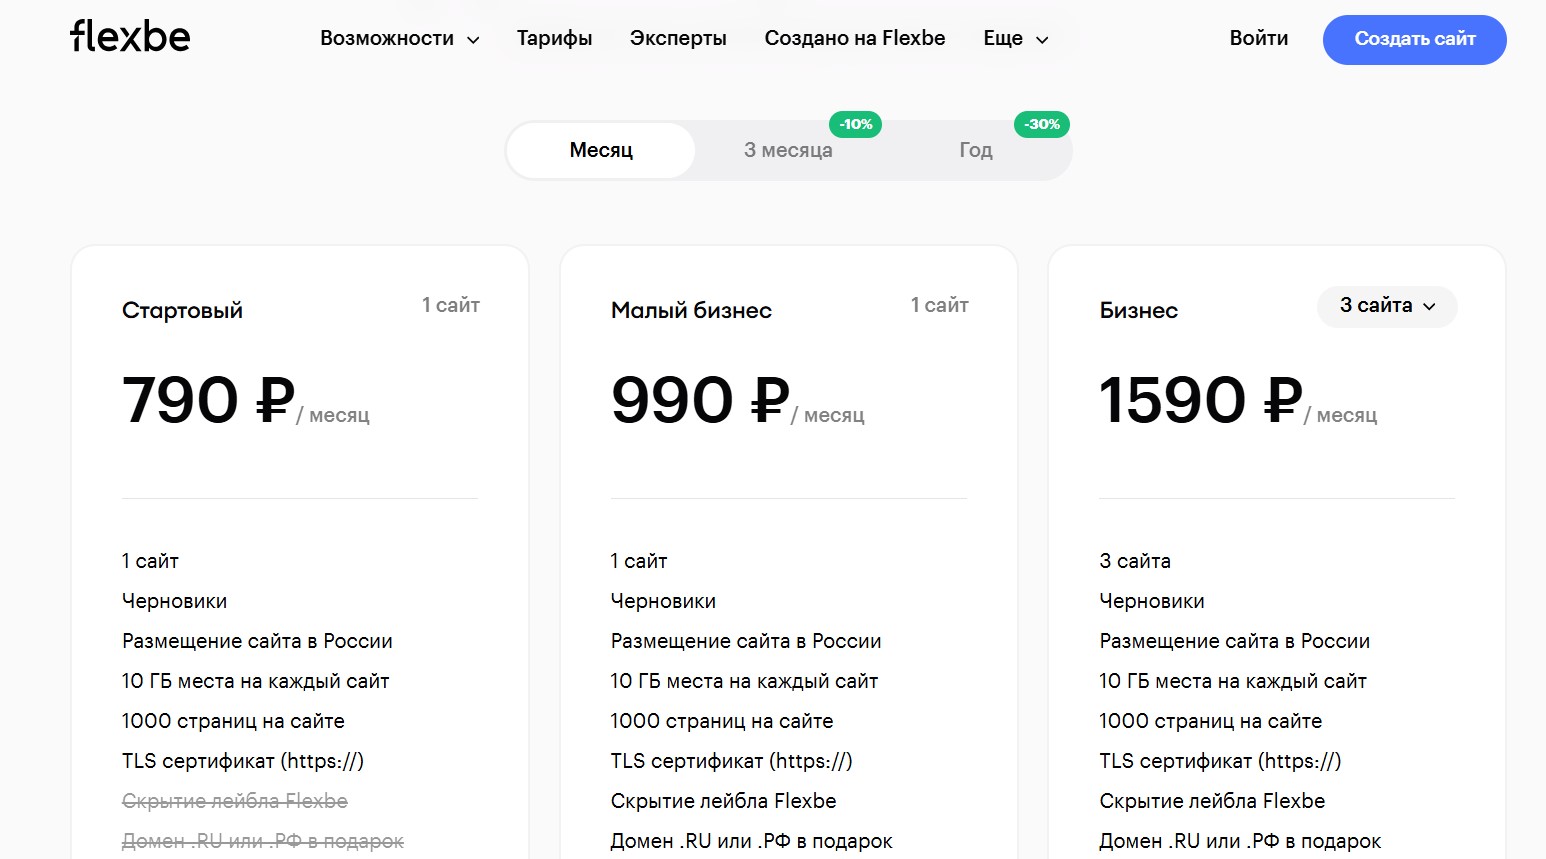Click the flexbe logo
The height and width of the screenshot is (859, 1546).
(130, 37)
